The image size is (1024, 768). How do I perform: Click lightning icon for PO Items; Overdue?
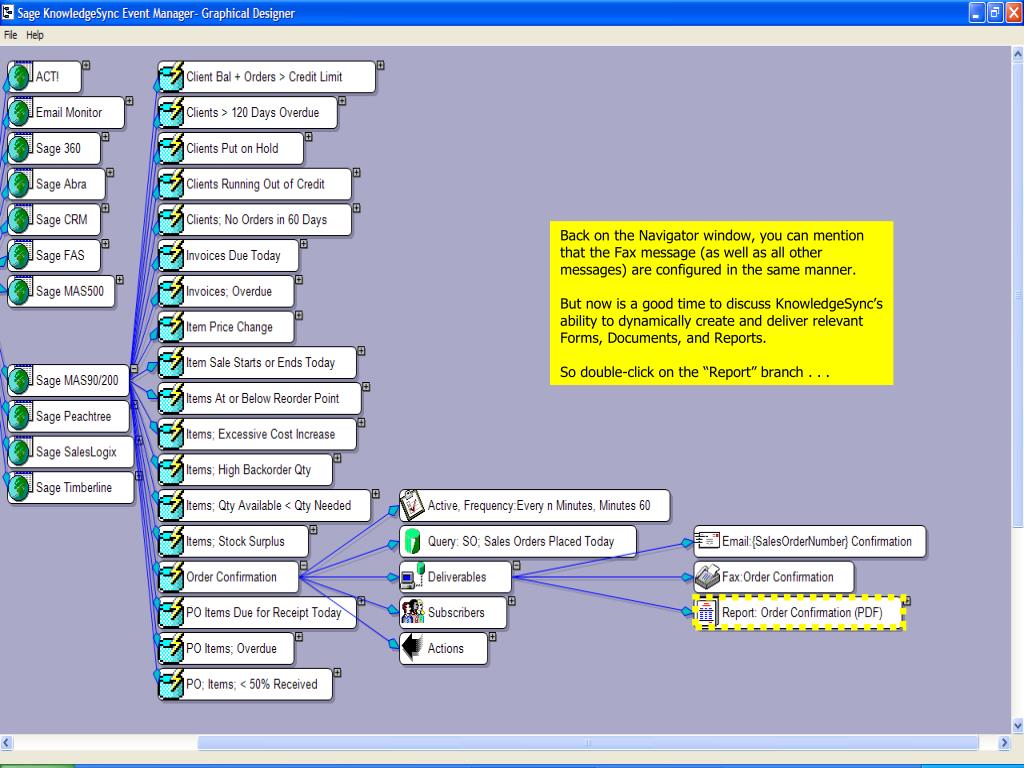point(171,648)
